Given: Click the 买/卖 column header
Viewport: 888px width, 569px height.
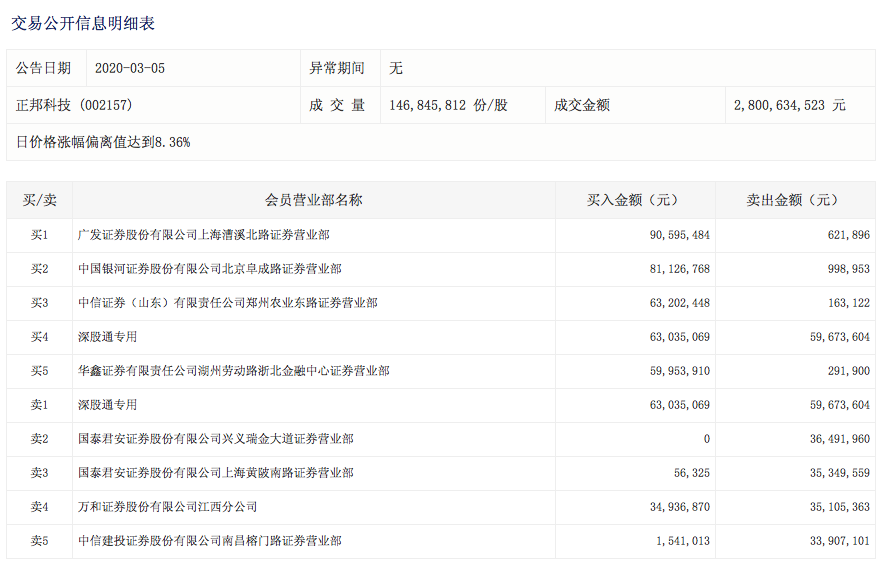Looking at the screenshot, I should [39, 200].
